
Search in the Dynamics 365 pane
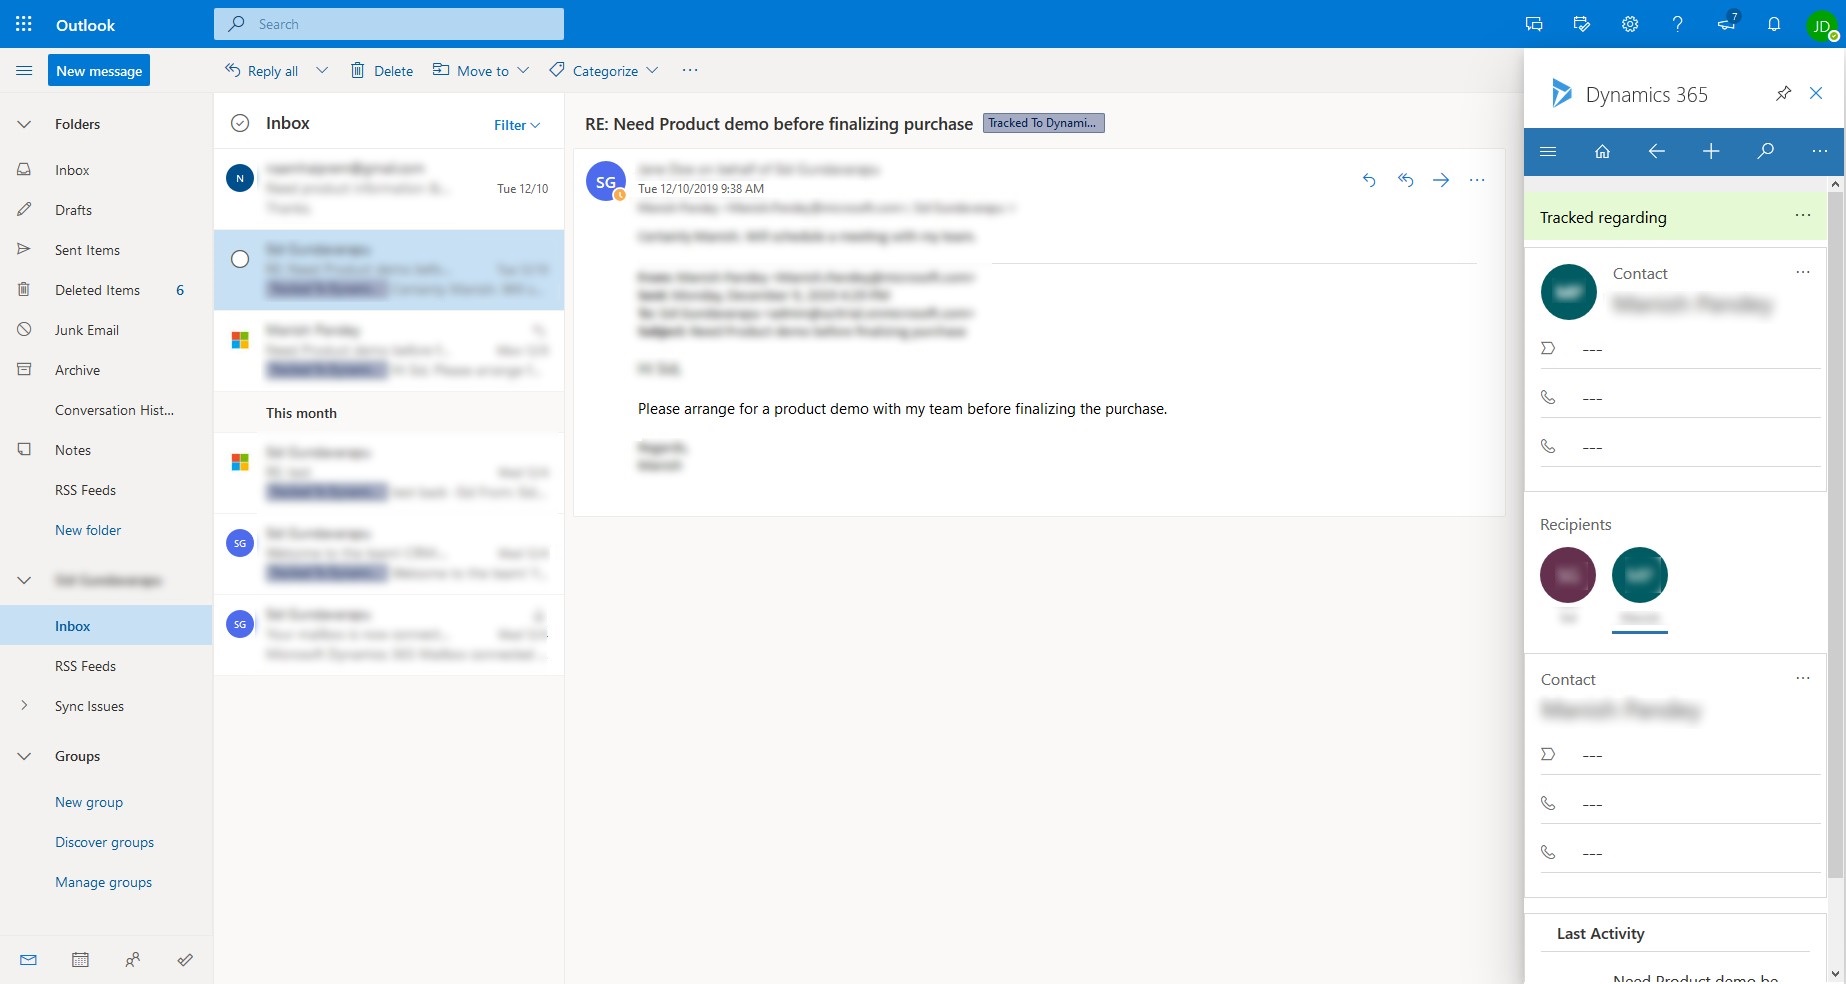coord(1765,151)
